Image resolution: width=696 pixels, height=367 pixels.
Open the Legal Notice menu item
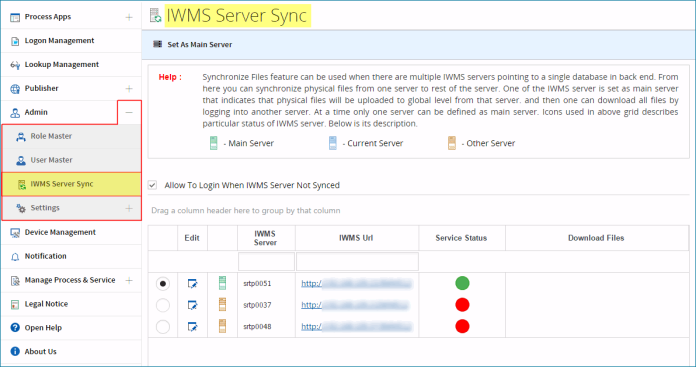(71, 304)
